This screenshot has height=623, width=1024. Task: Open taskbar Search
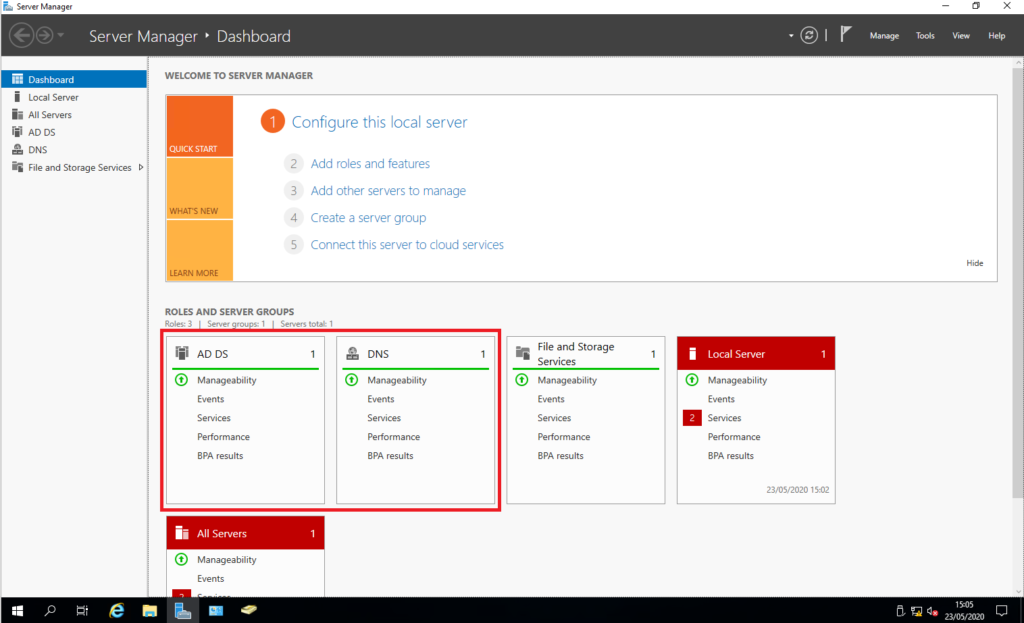pyautogui.click(x=50, y=611)
